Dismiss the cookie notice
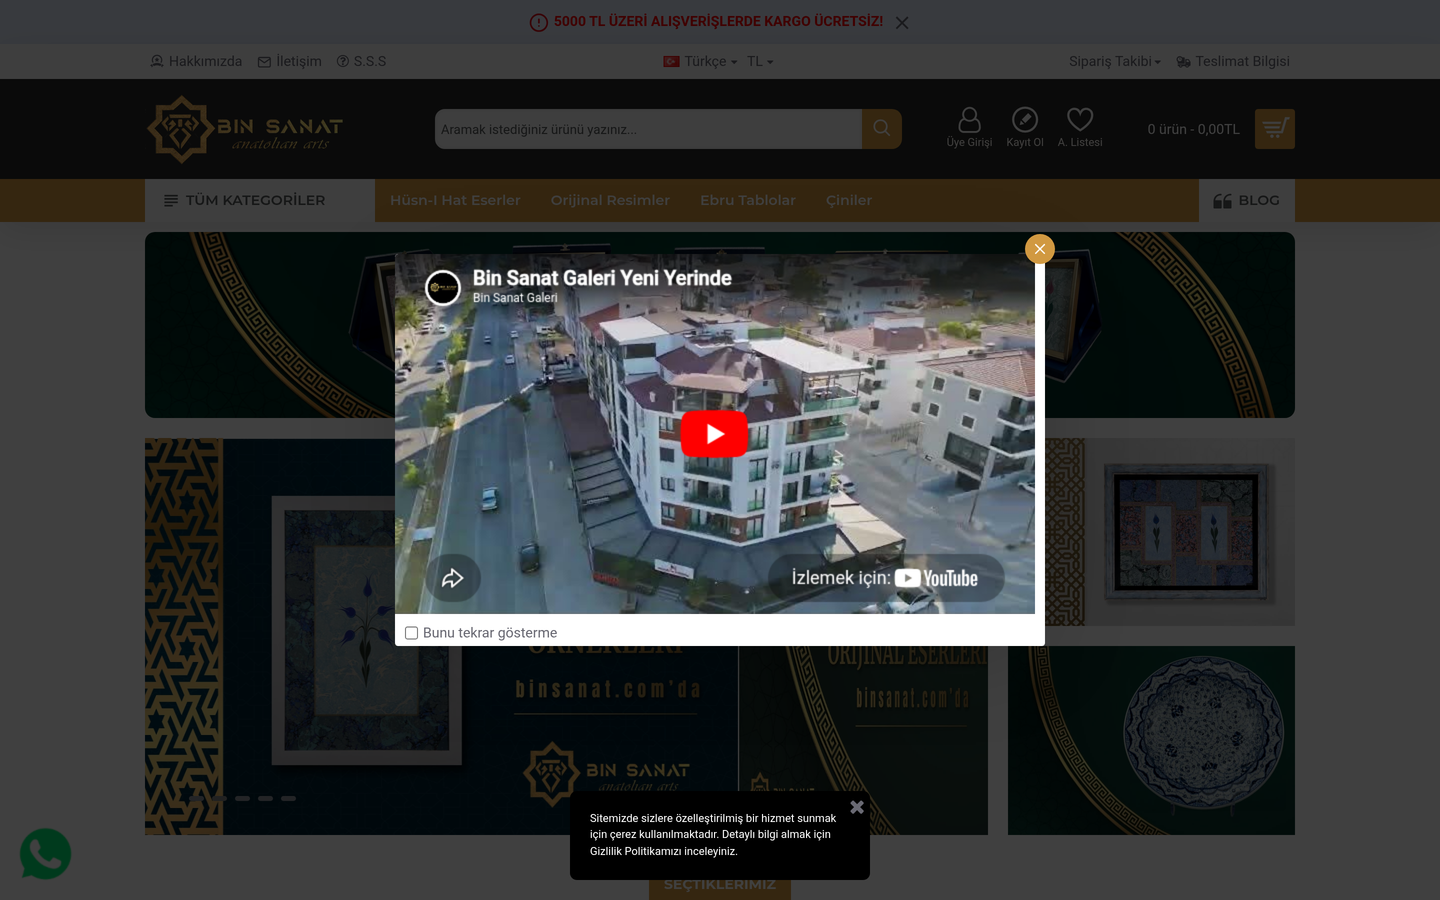1440x900 pixels. click(x=857, y=807)
